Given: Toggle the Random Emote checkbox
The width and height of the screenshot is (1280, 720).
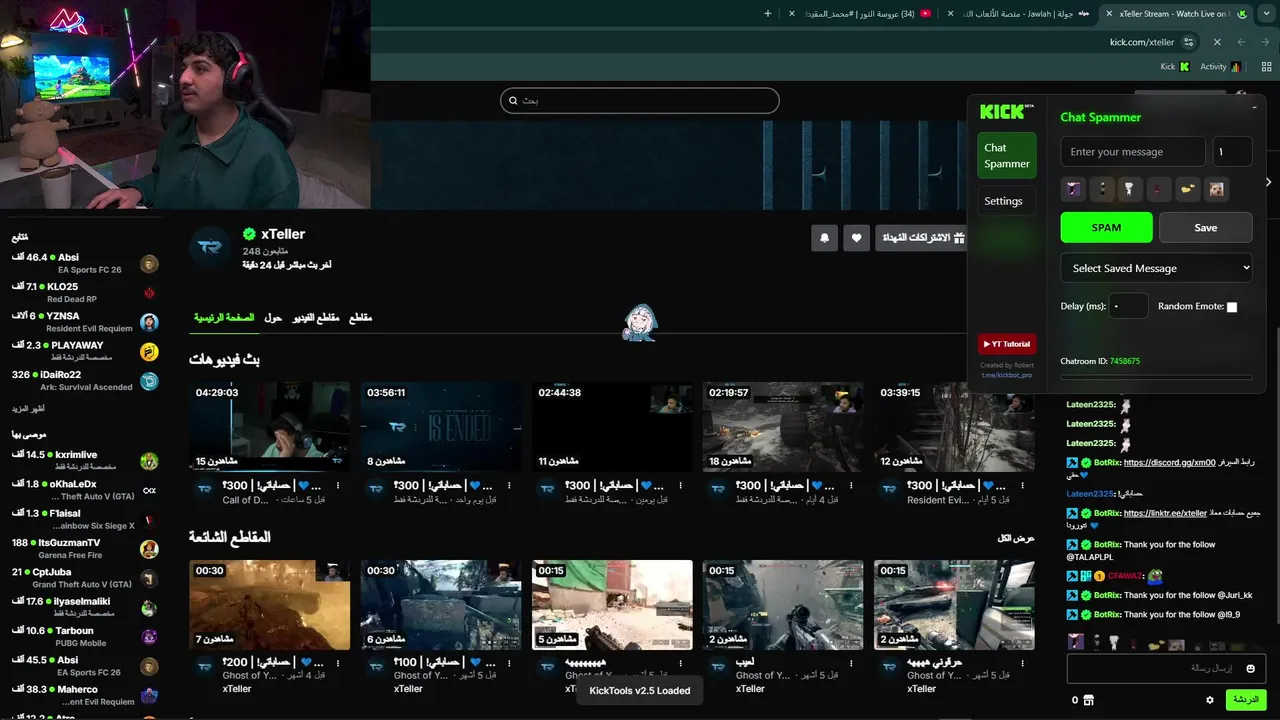Looking at the screenshot, I should (x=1232, y=307).
